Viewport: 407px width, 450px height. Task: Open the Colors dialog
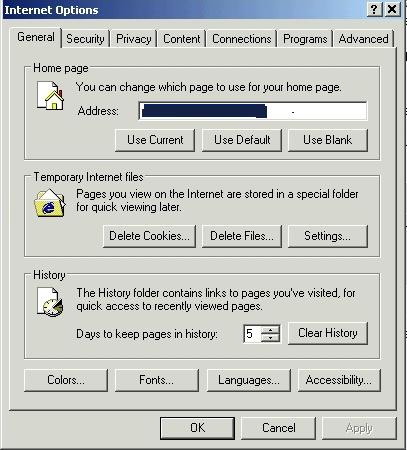(x=66, y=380)
